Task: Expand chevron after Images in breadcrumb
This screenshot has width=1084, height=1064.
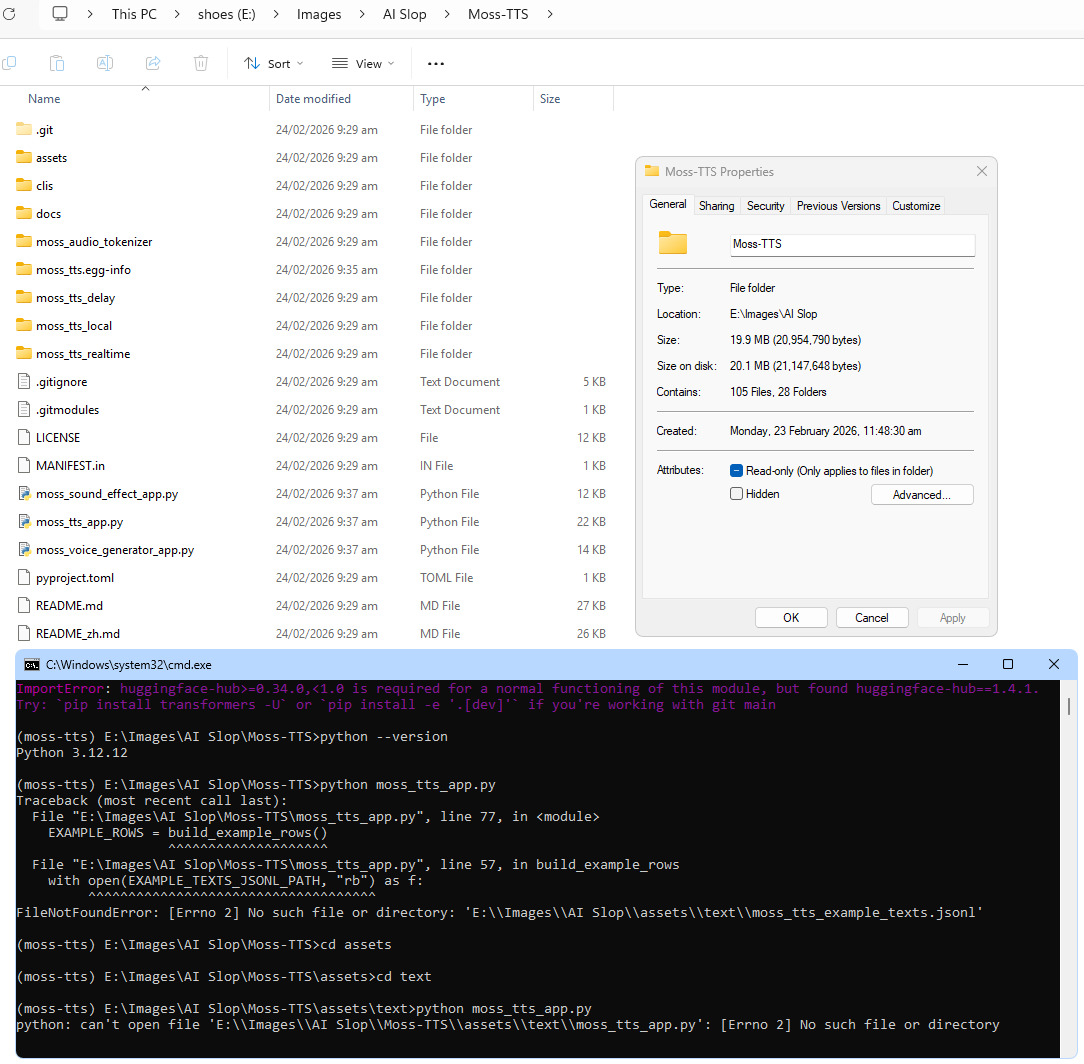Action: pyautogui.click(x=362, y=14)
